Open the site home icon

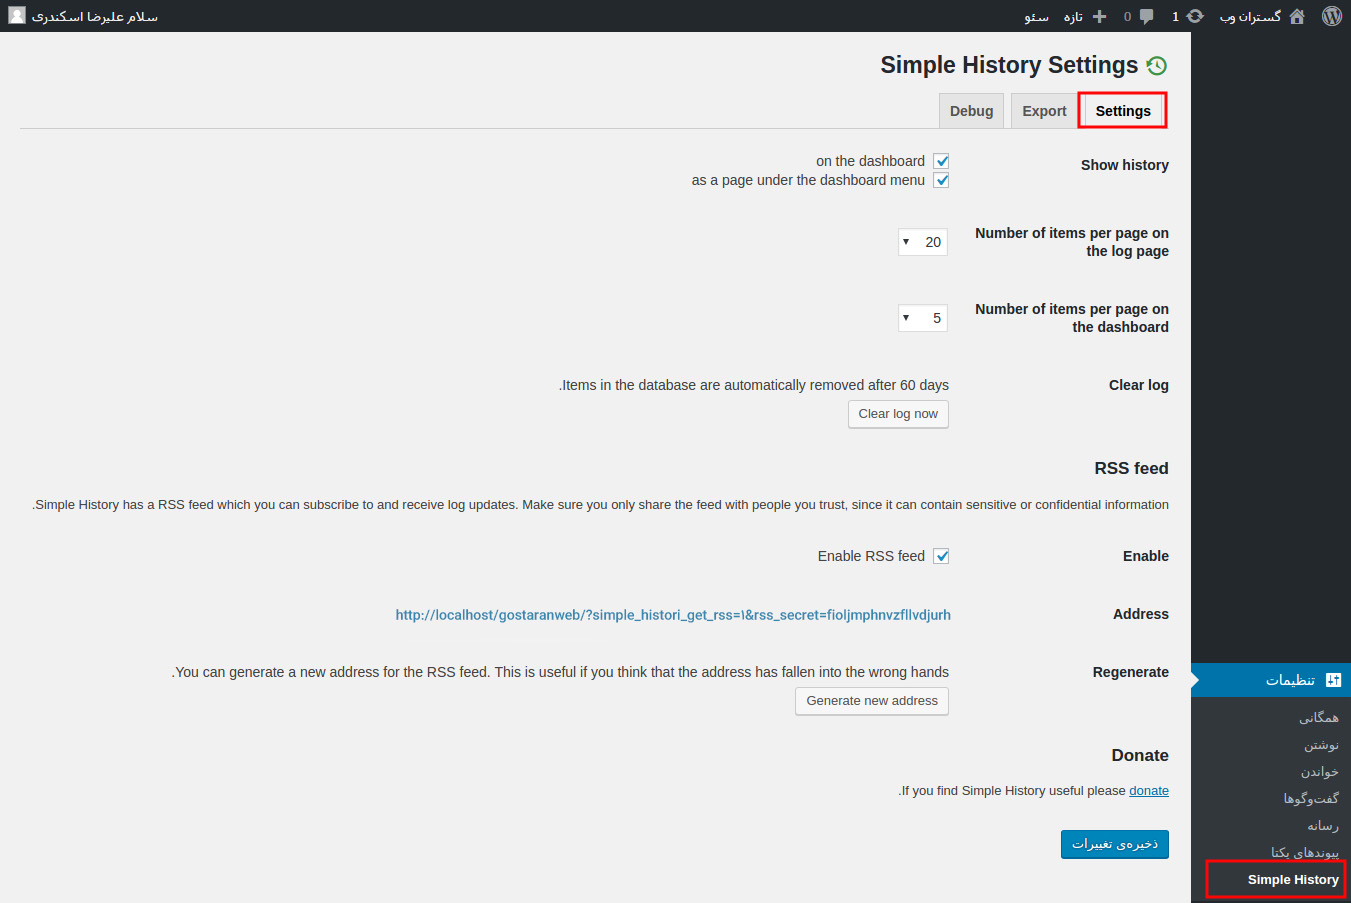coord(1297,16)
